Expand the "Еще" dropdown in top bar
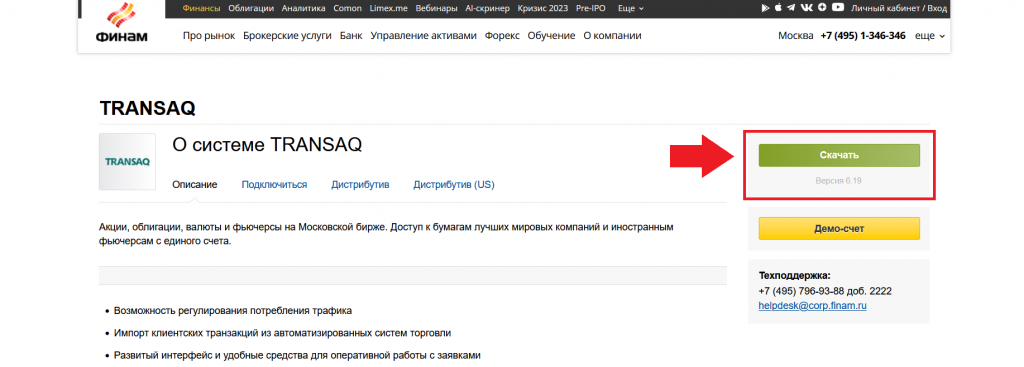The height and width of the screenshot is (367, 1024). [631, 8]
